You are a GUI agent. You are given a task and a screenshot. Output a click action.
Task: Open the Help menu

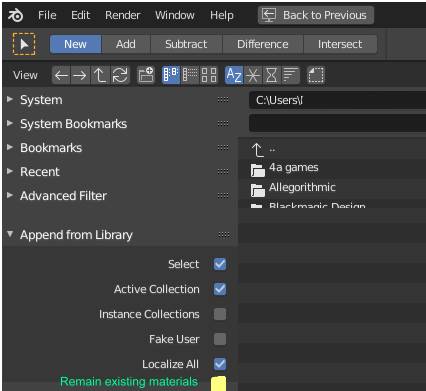(222, 15)
